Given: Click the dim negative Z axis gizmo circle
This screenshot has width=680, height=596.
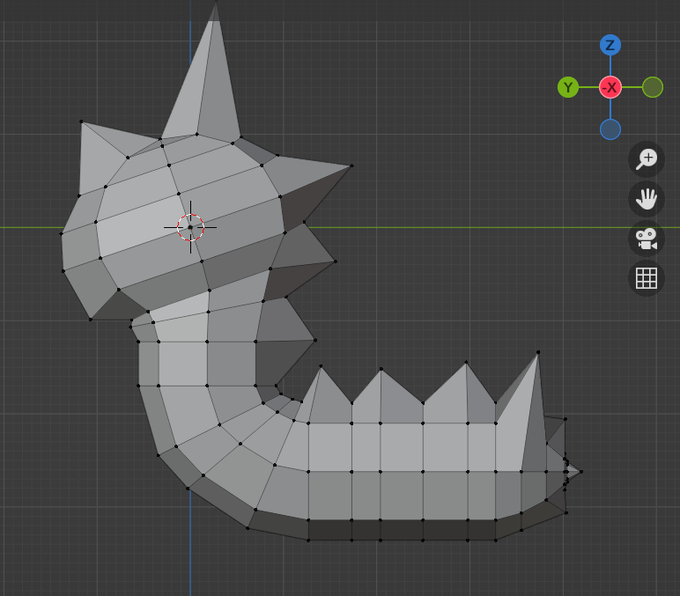Looking at the screenshot, I should click(610, 129).
